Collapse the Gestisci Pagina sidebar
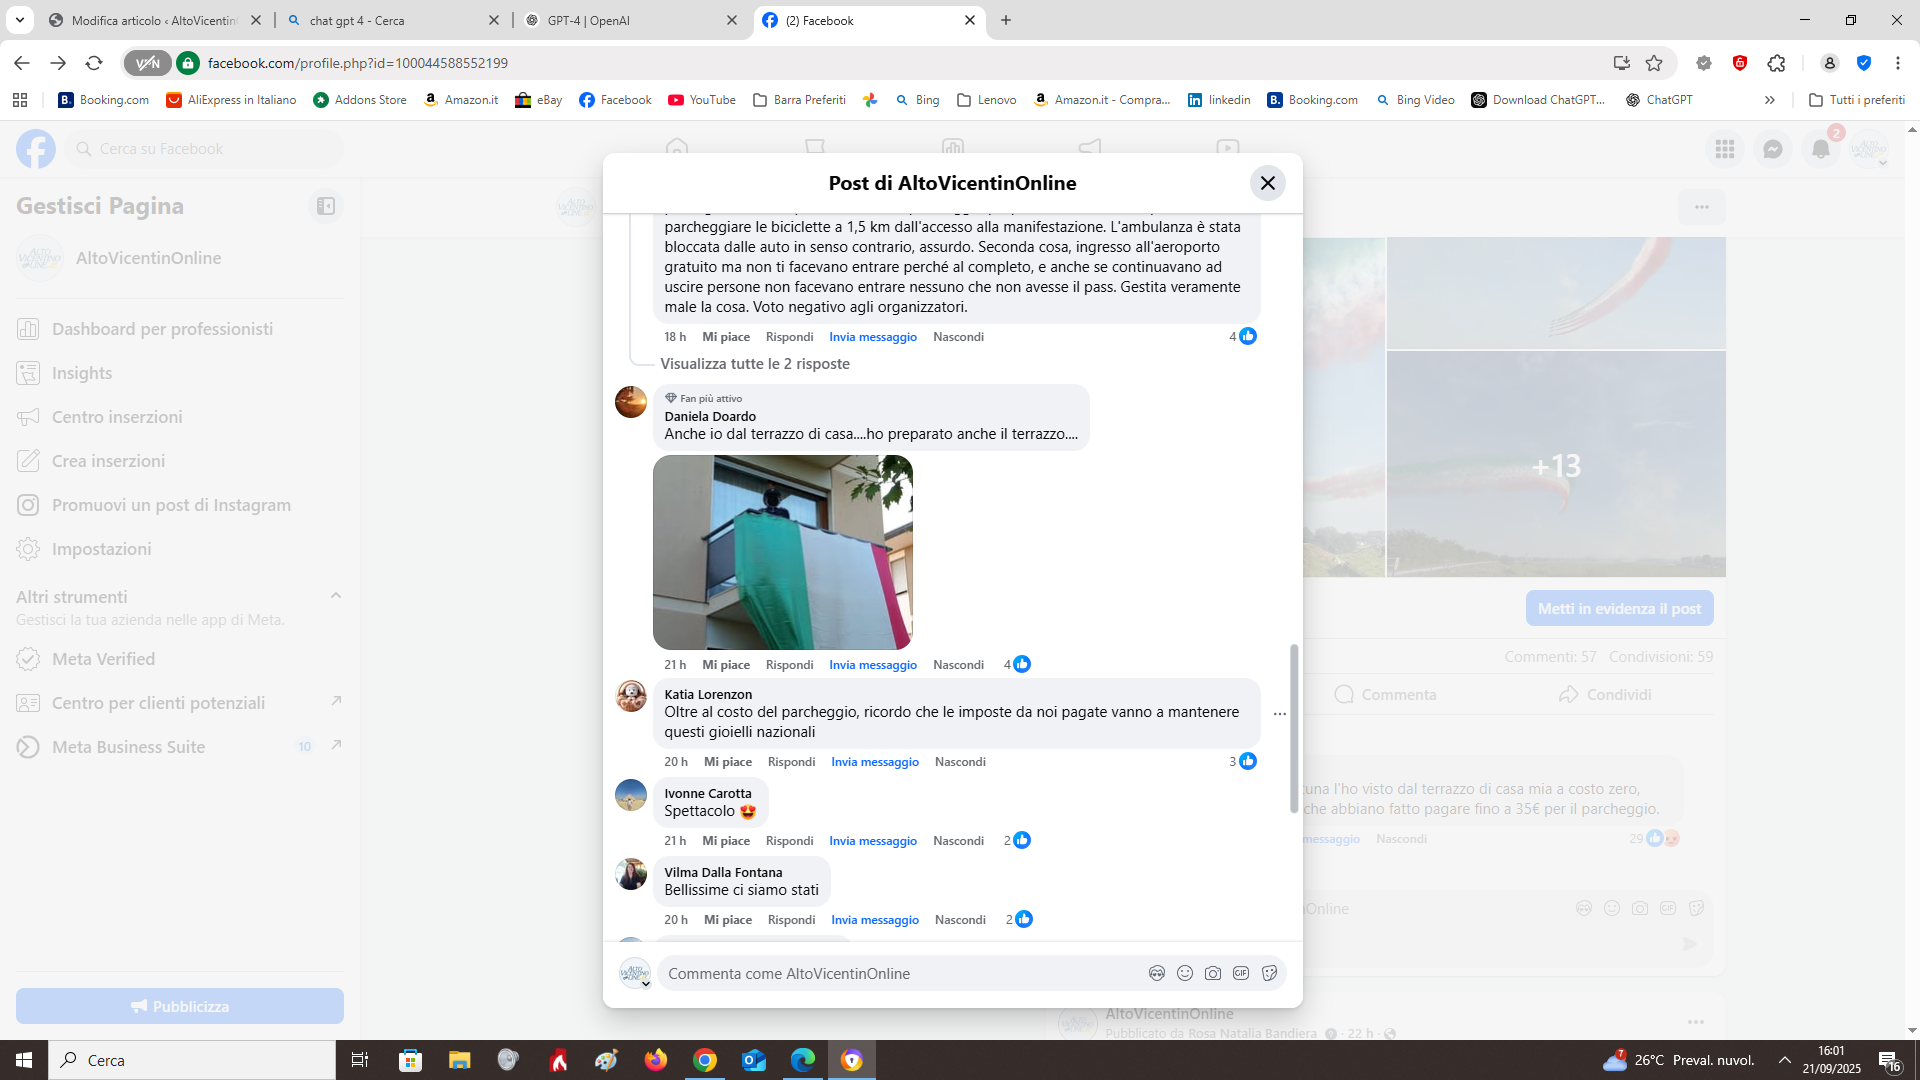This screenshot has width=1920, height=1080. (x=326, y=206)
